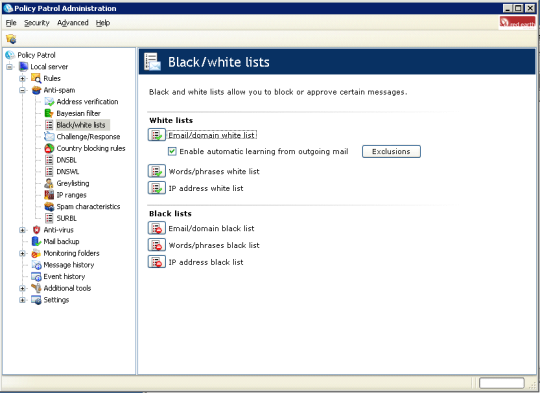The height and width of the screenshot is (393, 540).
Task: Click the Policy Patrol globe icon in tree
Action: tap(10, 55)
